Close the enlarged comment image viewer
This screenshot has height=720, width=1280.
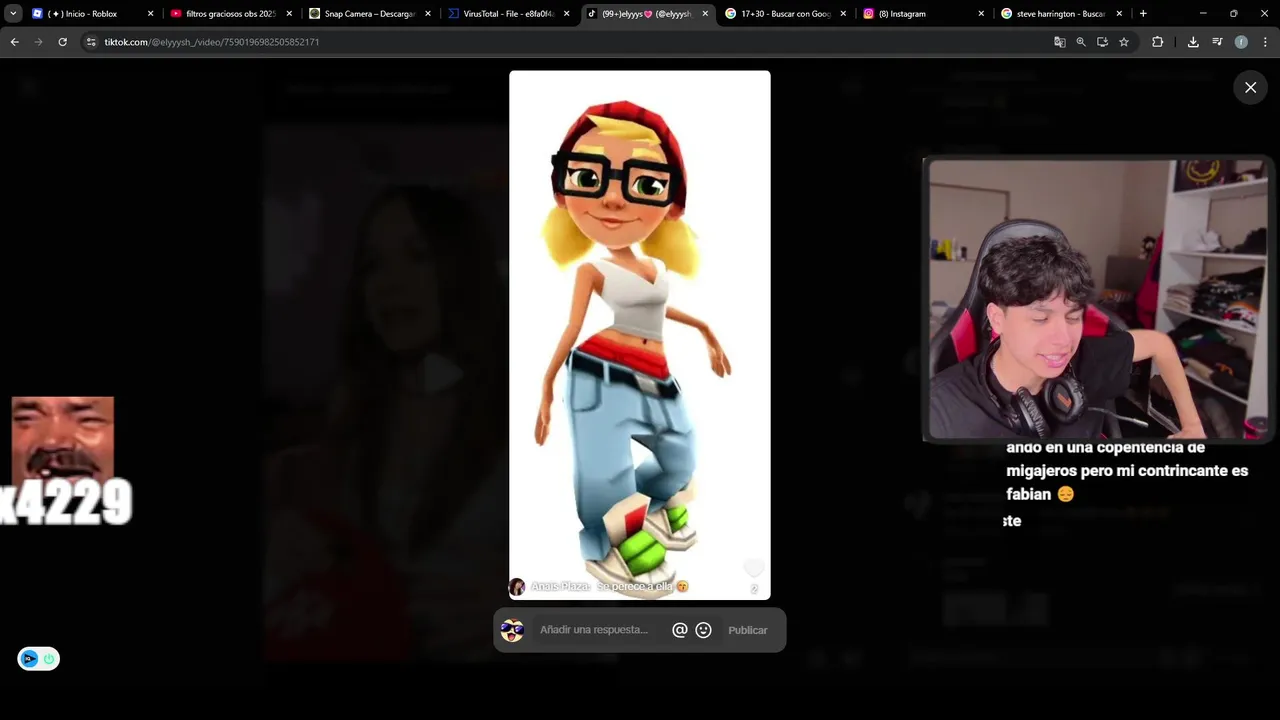pos(1250,88)
